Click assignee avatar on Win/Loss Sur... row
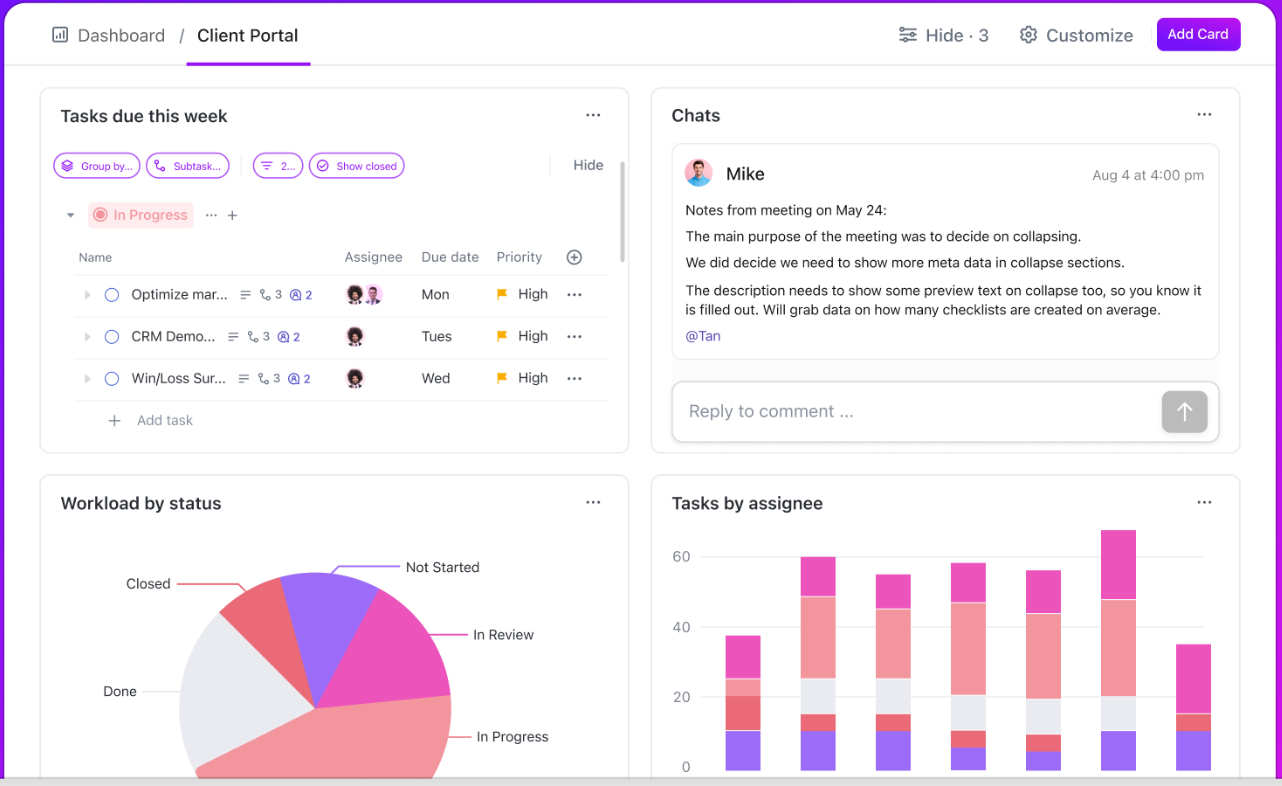Screen dimensions: 1282x786 click(355, 379)
